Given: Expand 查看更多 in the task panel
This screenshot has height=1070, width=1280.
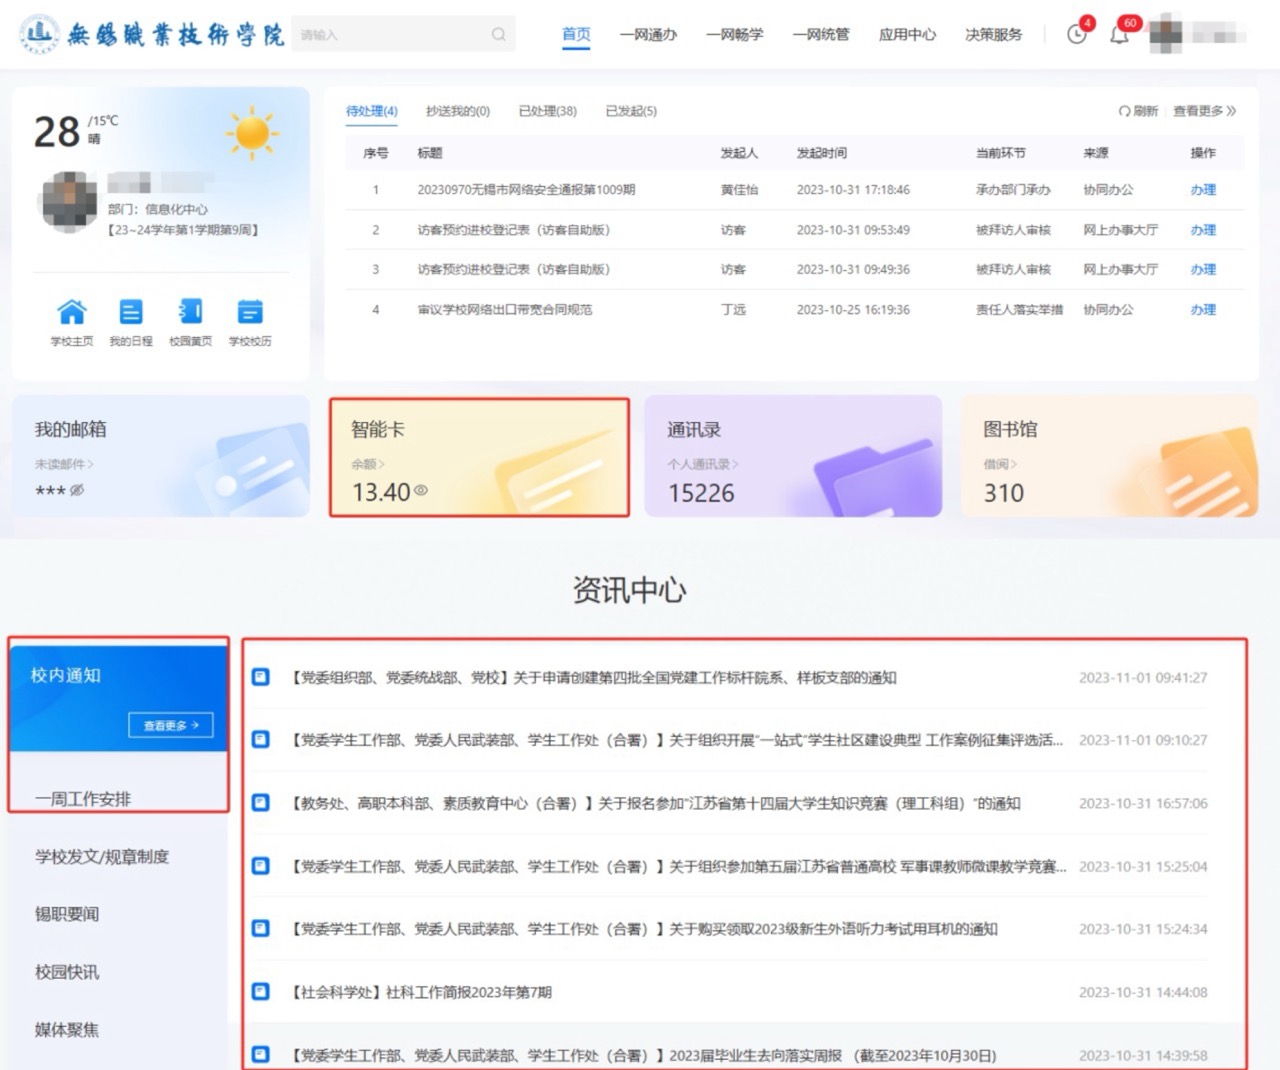Looking at the screenshot, I should point(1204,111).
